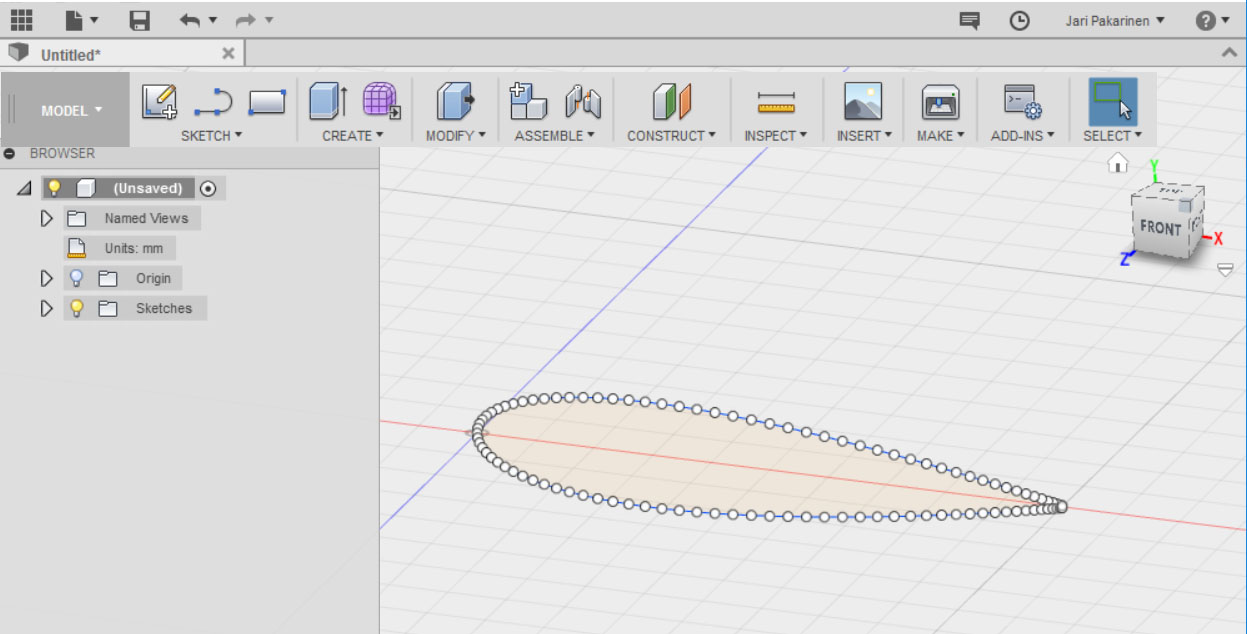Open the undo history dropdown arrow
Viewport: 1247px width, 634px height.
pos(212,20)
